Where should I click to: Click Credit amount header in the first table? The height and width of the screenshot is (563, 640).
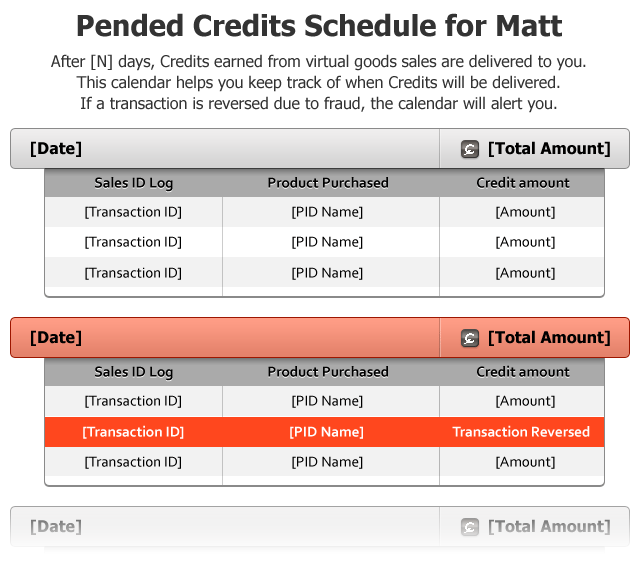[523, 183]
